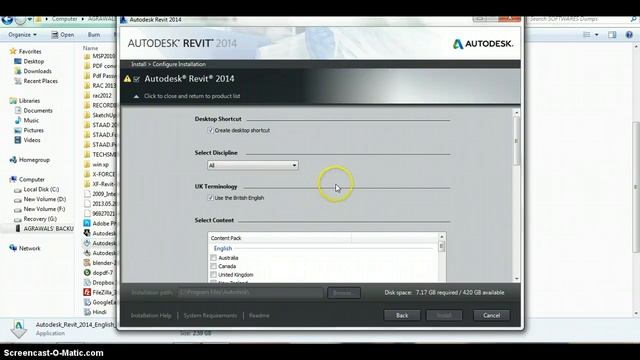Open the Installation Help link

point(151,316)
